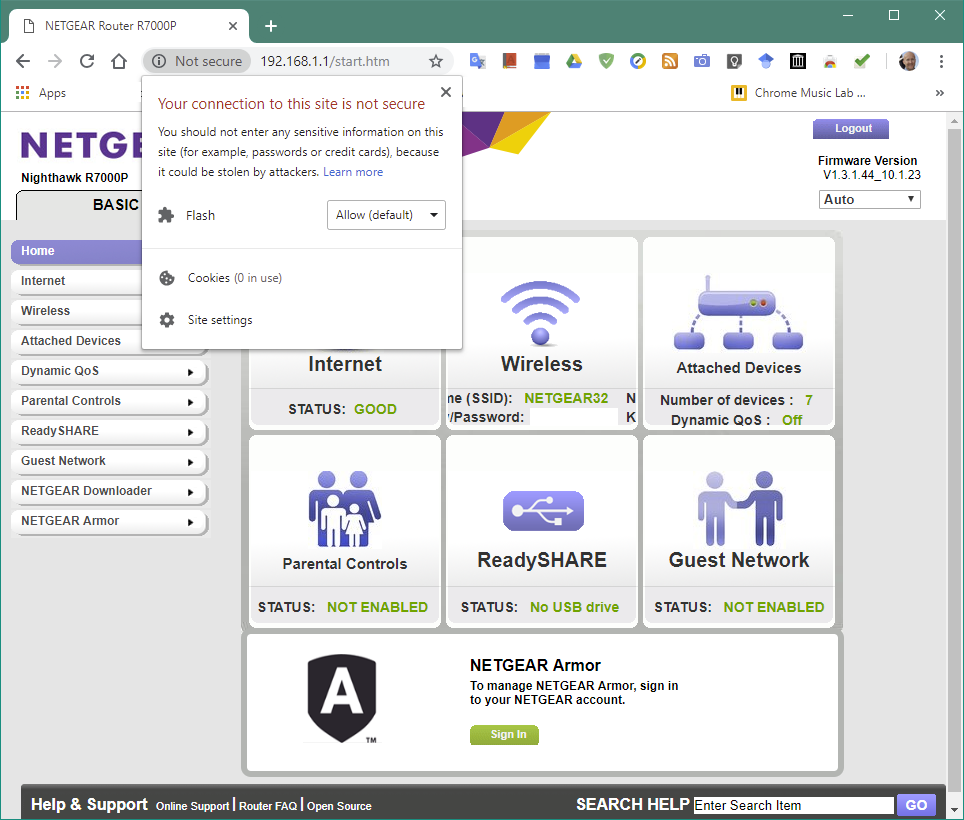Expand the NETGEAR Downloader sidebar arrow

coord(191,492)
